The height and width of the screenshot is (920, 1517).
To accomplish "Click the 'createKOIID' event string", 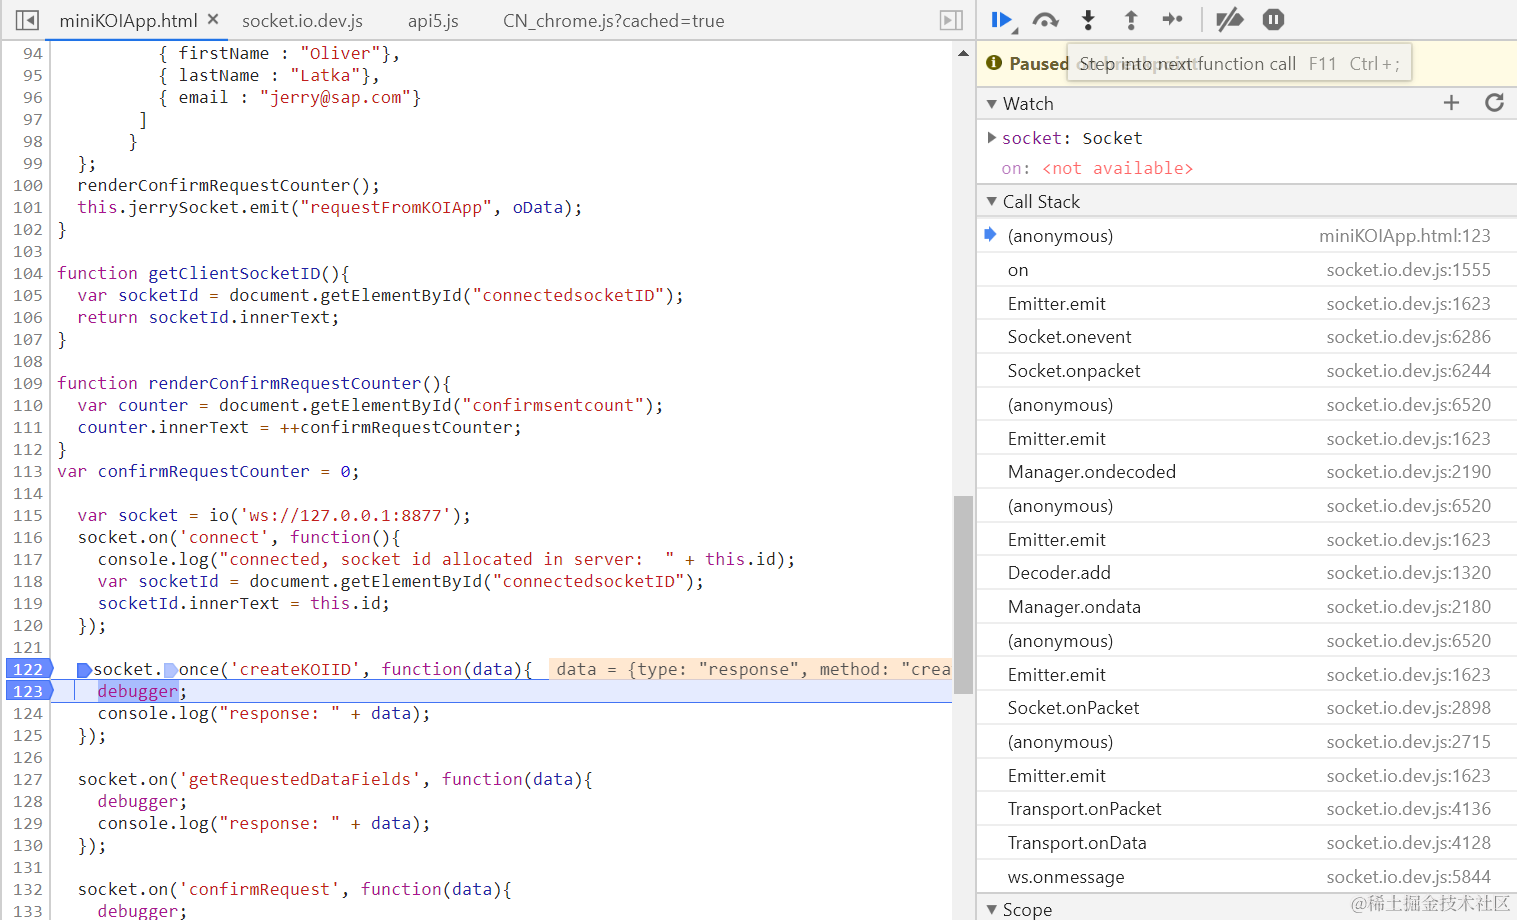I will click(x=291, y=669).
